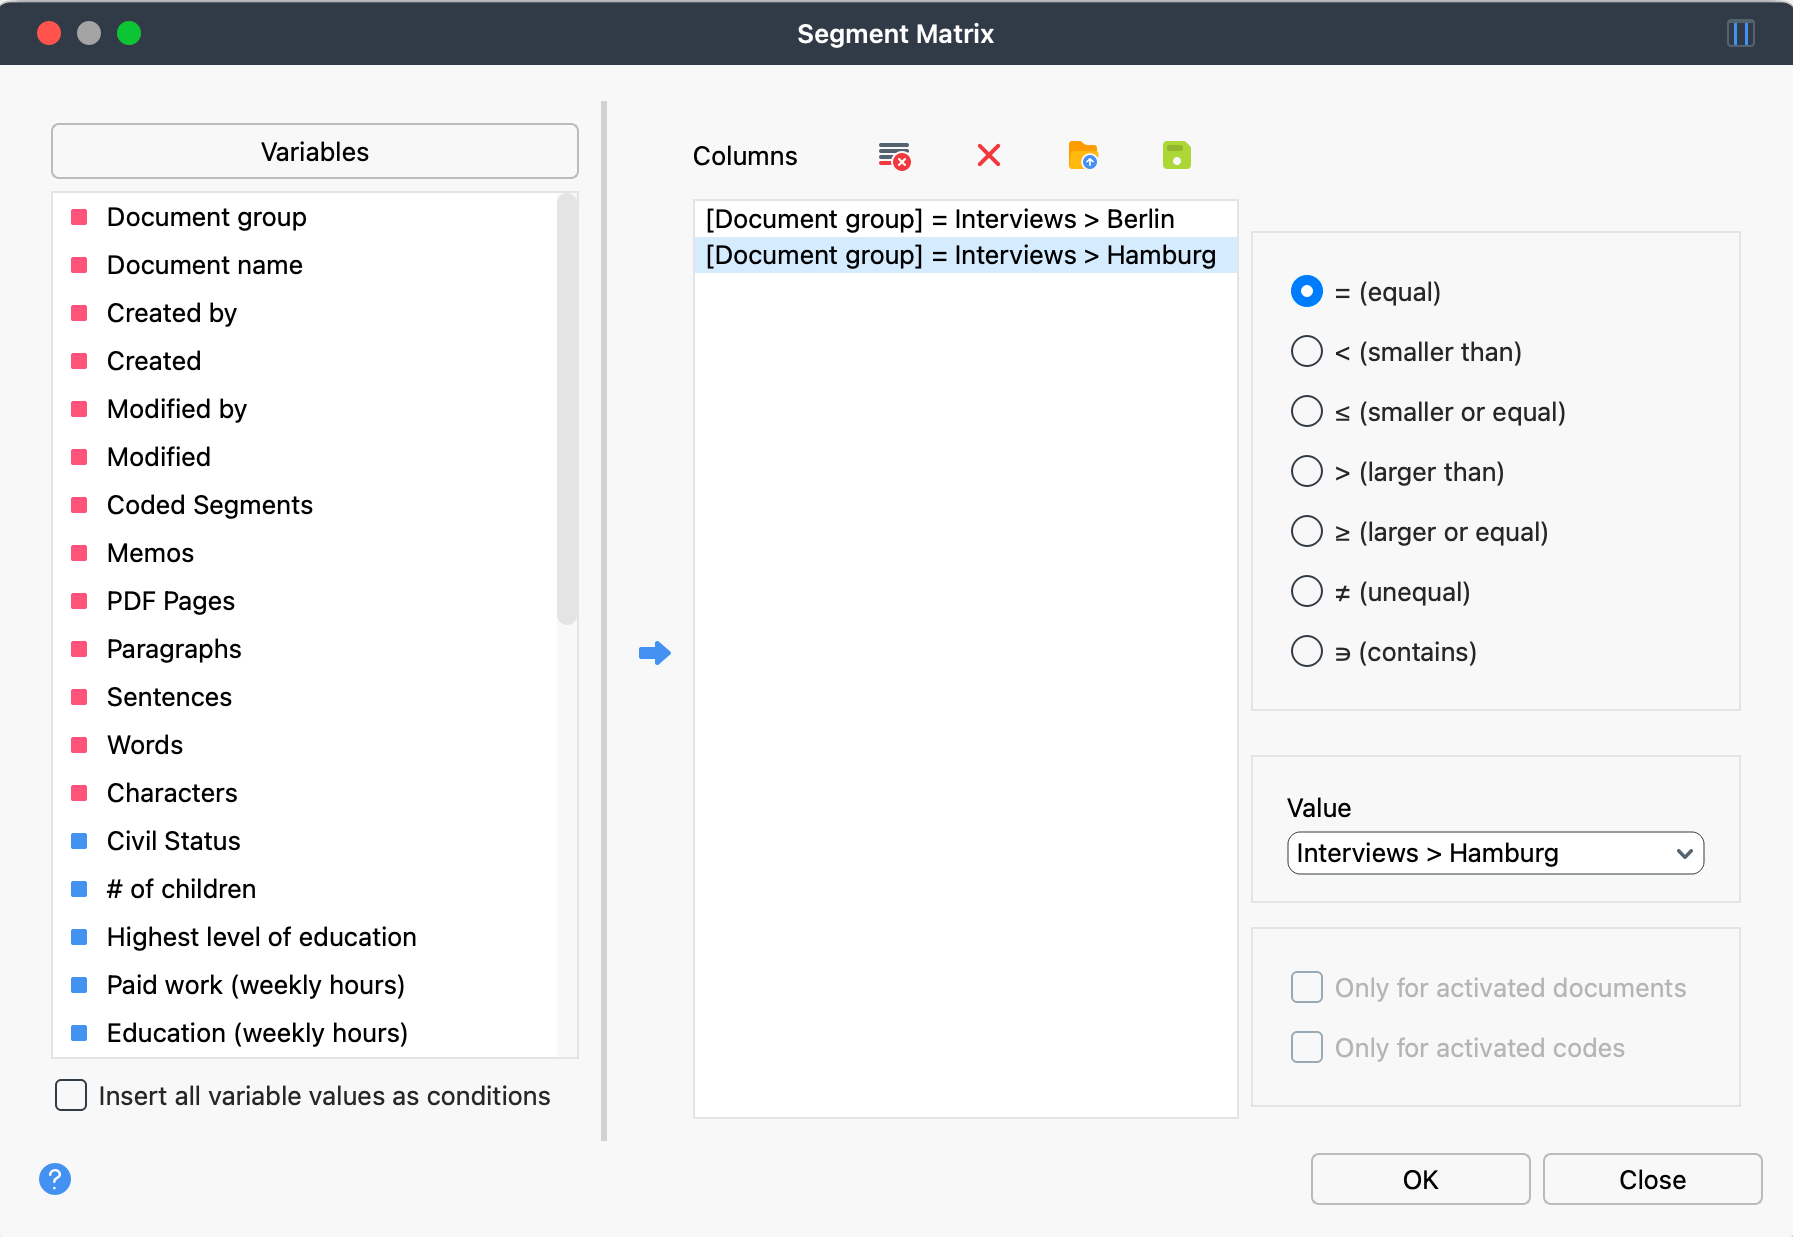Select the Highest level of education variable
The height and width of the screenshot is (1237, 1793).
(261, 937)
